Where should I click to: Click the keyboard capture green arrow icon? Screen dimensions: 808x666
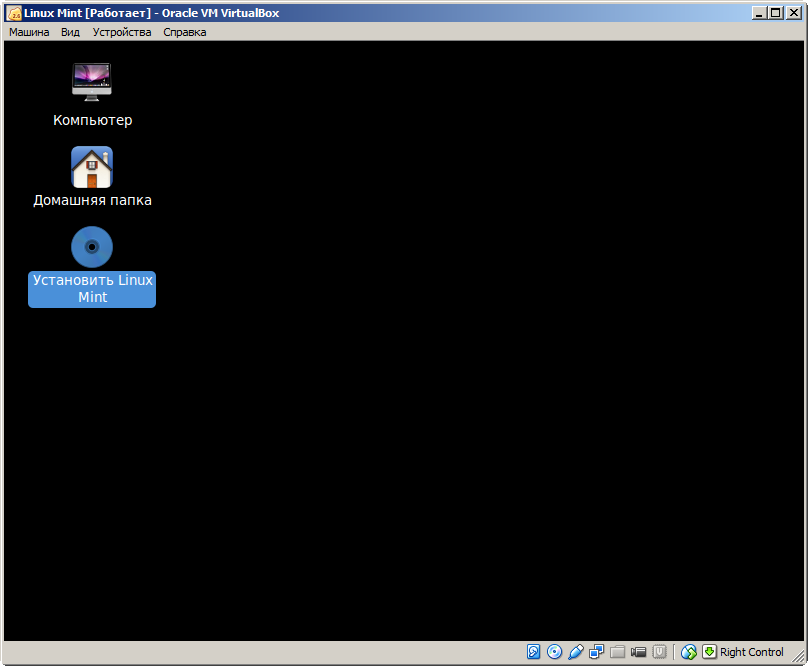709,652
